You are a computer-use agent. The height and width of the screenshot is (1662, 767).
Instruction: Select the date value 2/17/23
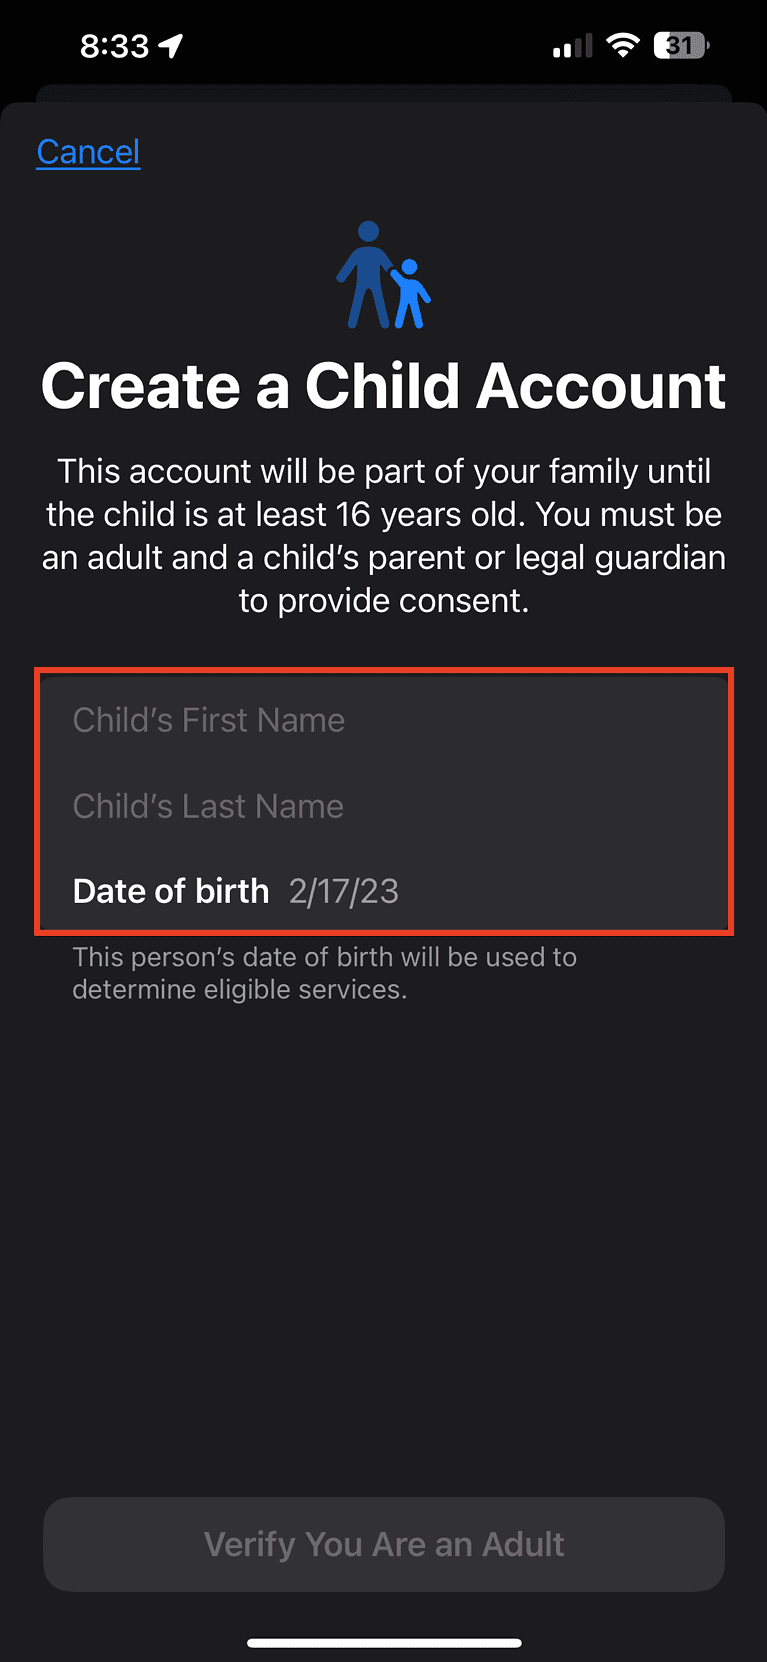343,890
